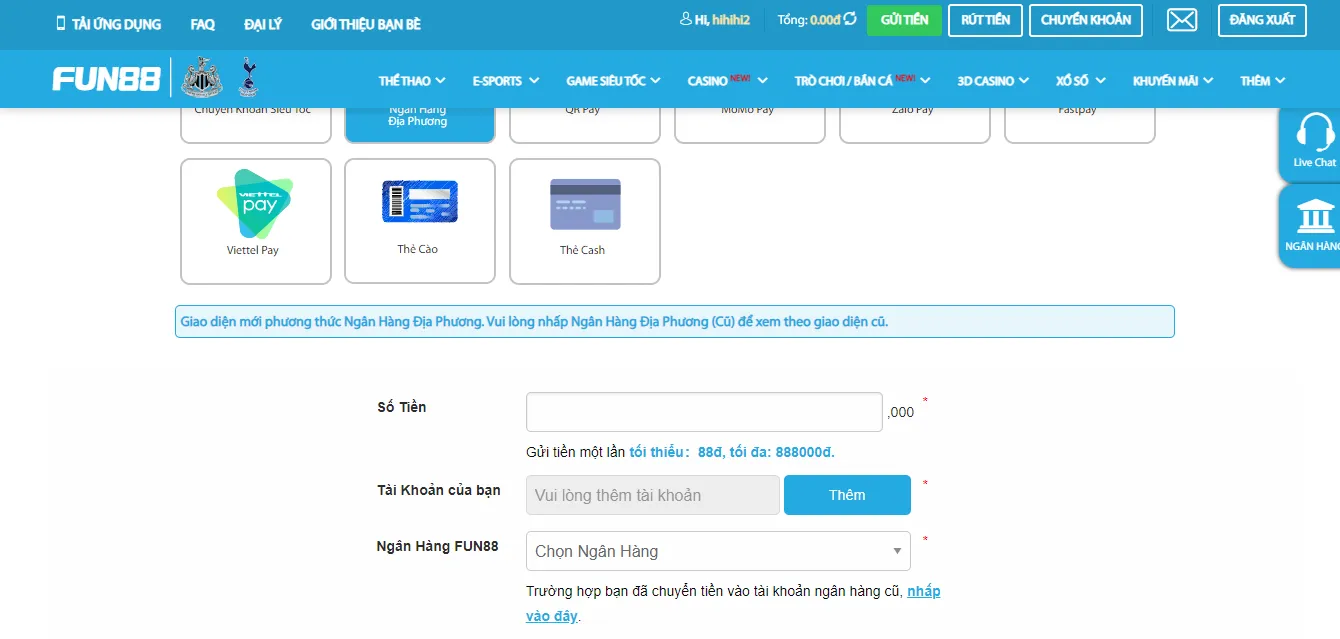Open the mail envelope inbox icon
Screen dimensions: 1340x639
click(x=1182, y=20)
